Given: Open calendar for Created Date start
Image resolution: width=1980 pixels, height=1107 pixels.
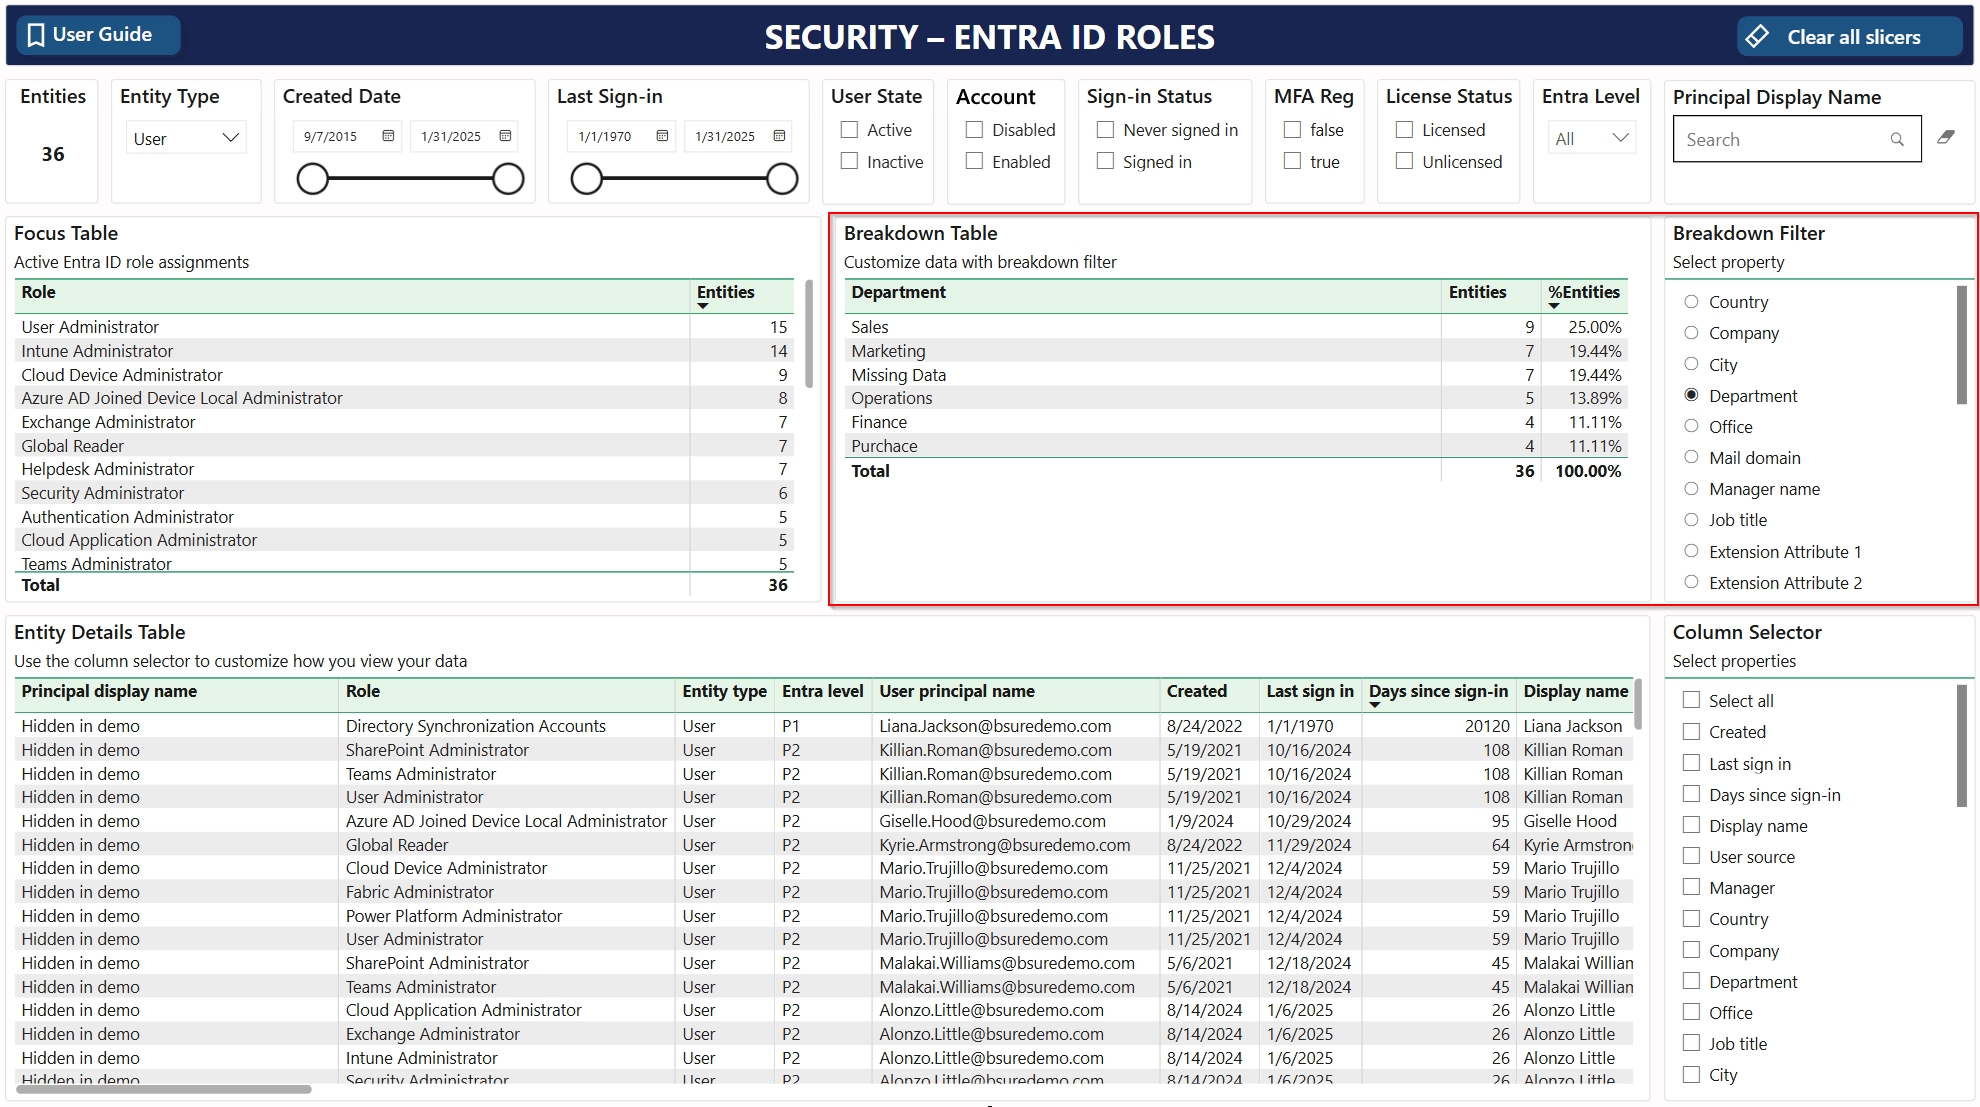Looking at the screenshot, I should [x=388, y=136].
